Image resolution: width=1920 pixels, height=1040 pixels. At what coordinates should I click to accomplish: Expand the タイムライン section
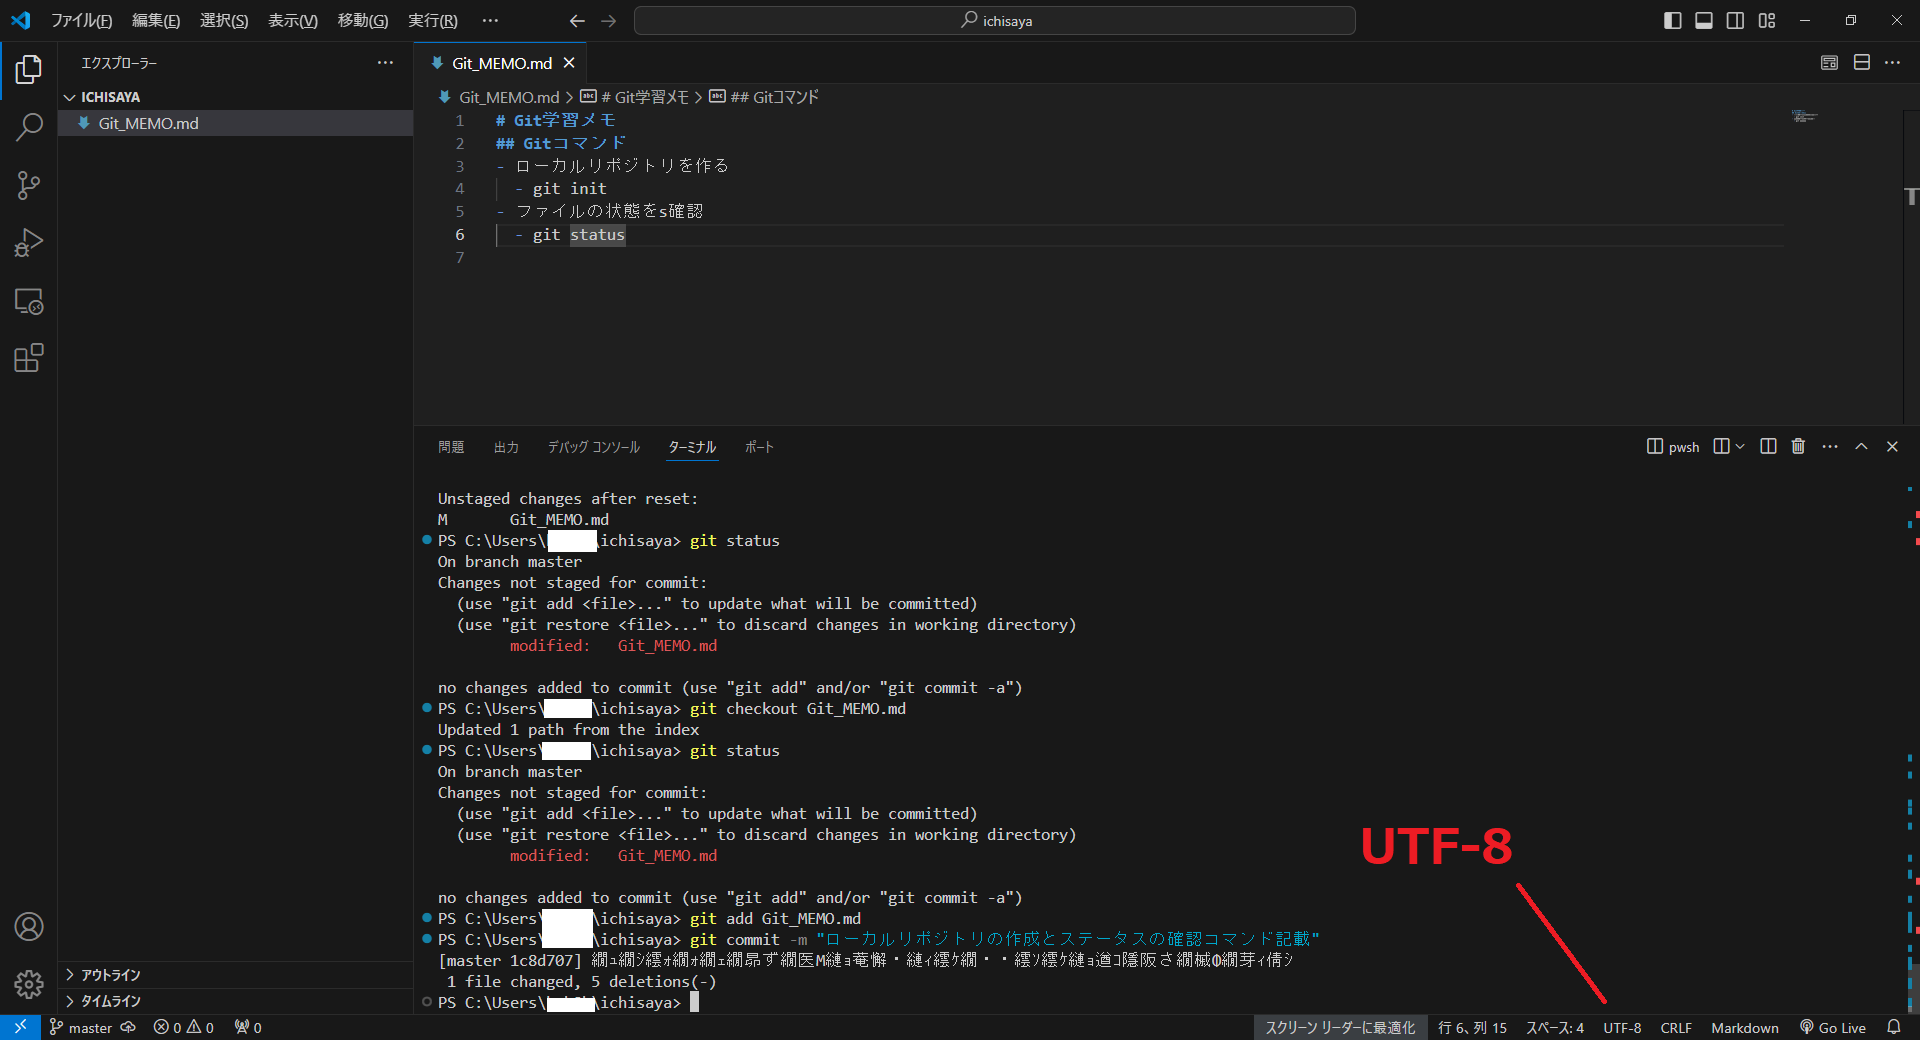tap(110, 1000)
